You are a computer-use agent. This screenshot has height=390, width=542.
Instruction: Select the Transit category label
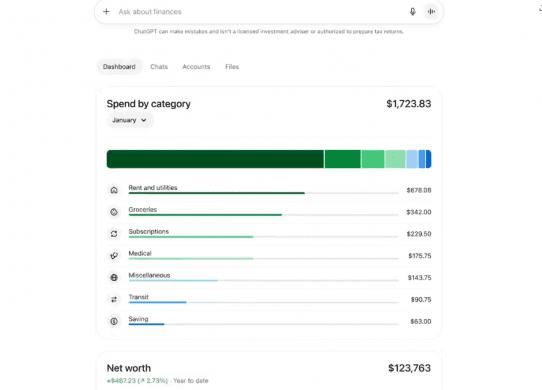pos(139,297)
